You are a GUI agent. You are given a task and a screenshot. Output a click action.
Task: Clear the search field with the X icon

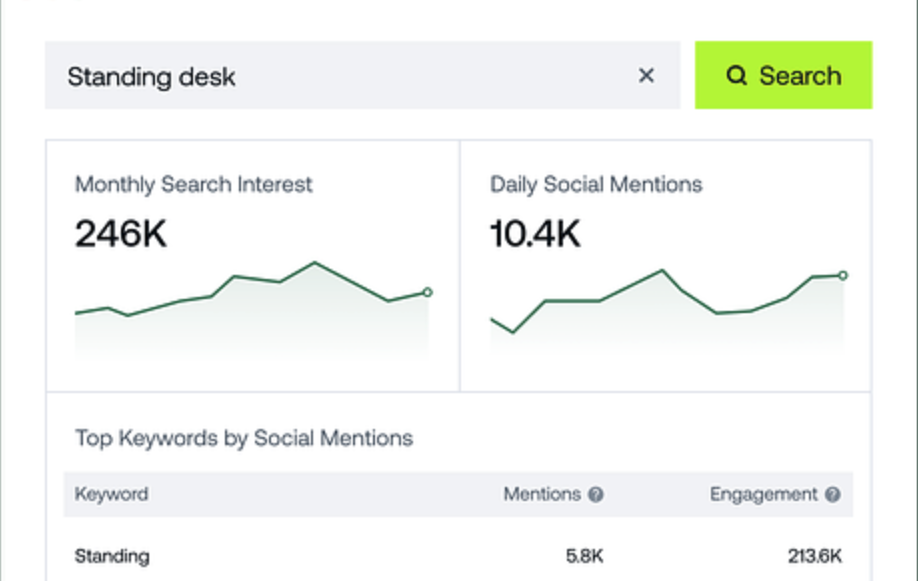[x=646, y=75]
